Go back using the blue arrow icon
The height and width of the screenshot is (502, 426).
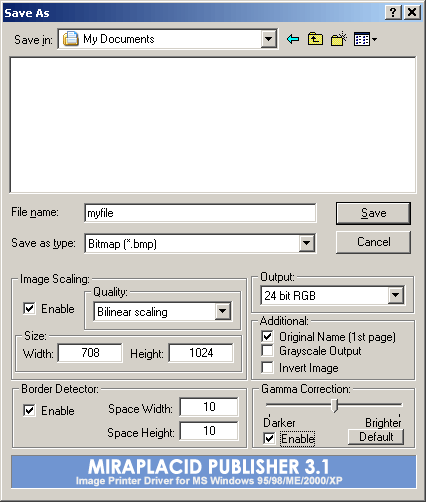(x=293, y=39)
